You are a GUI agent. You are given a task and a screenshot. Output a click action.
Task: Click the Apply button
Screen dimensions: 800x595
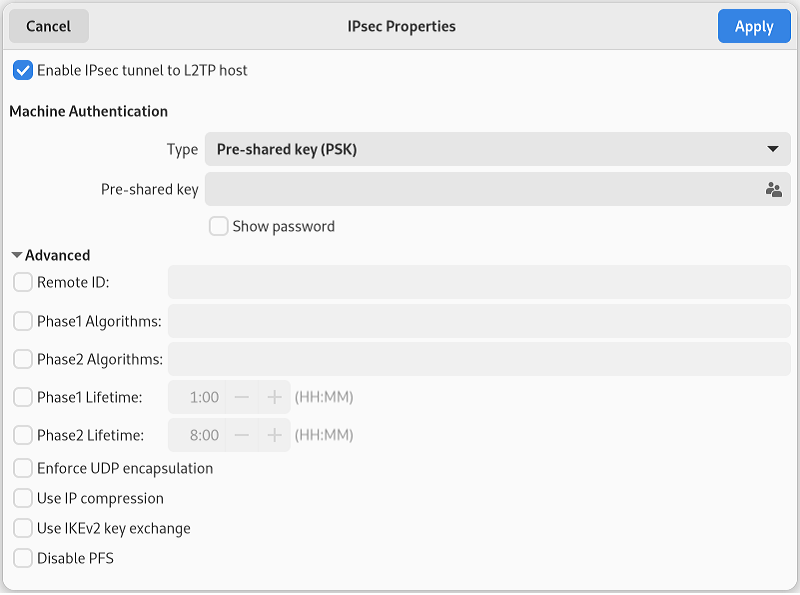pyautogui.click(x=754, y=26)
